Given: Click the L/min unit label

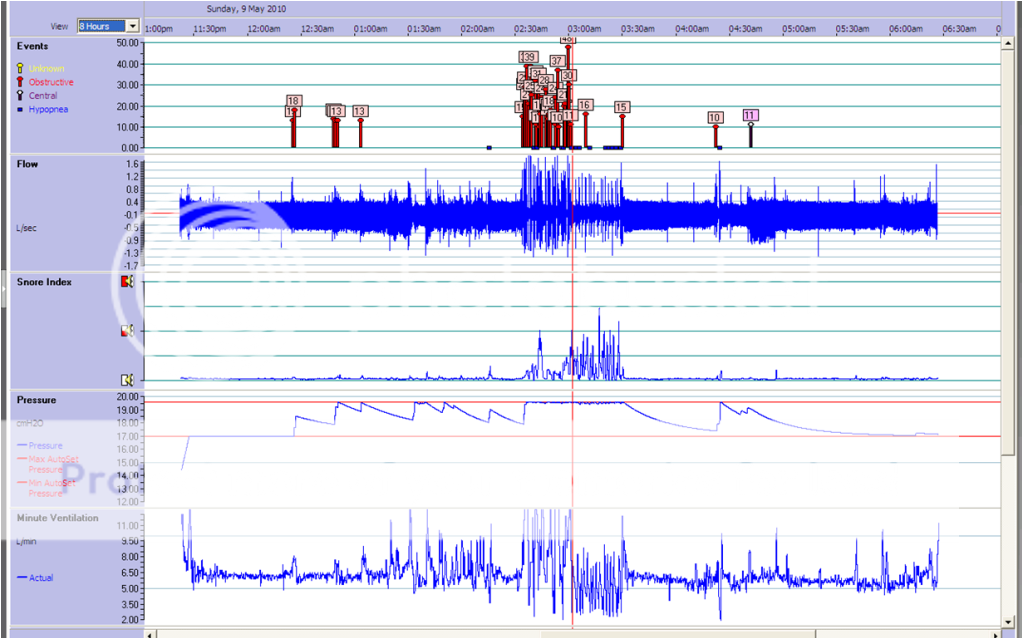Looking at the screenshot, I should pyautogui.click(x=27, y=542).
